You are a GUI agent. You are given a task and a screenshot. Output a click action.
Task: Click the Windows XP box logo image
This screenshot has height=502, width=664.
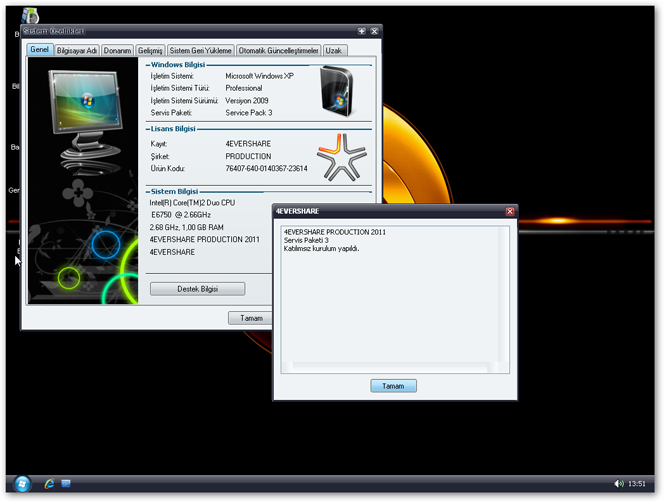coord(337,91)
